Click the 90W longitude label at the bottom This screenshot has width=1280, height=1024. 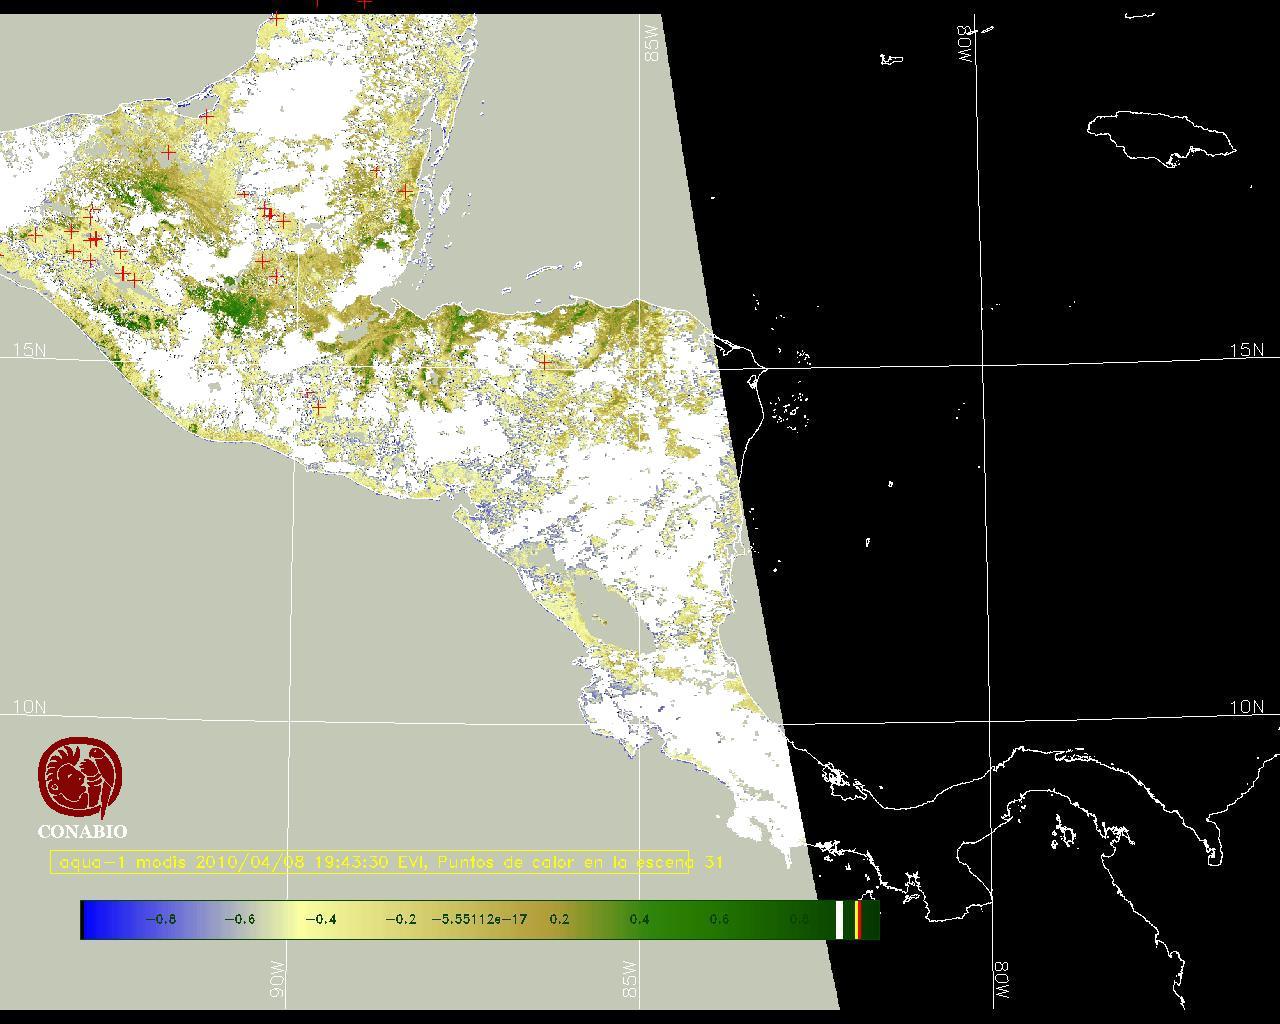click(x=277, y=979)
